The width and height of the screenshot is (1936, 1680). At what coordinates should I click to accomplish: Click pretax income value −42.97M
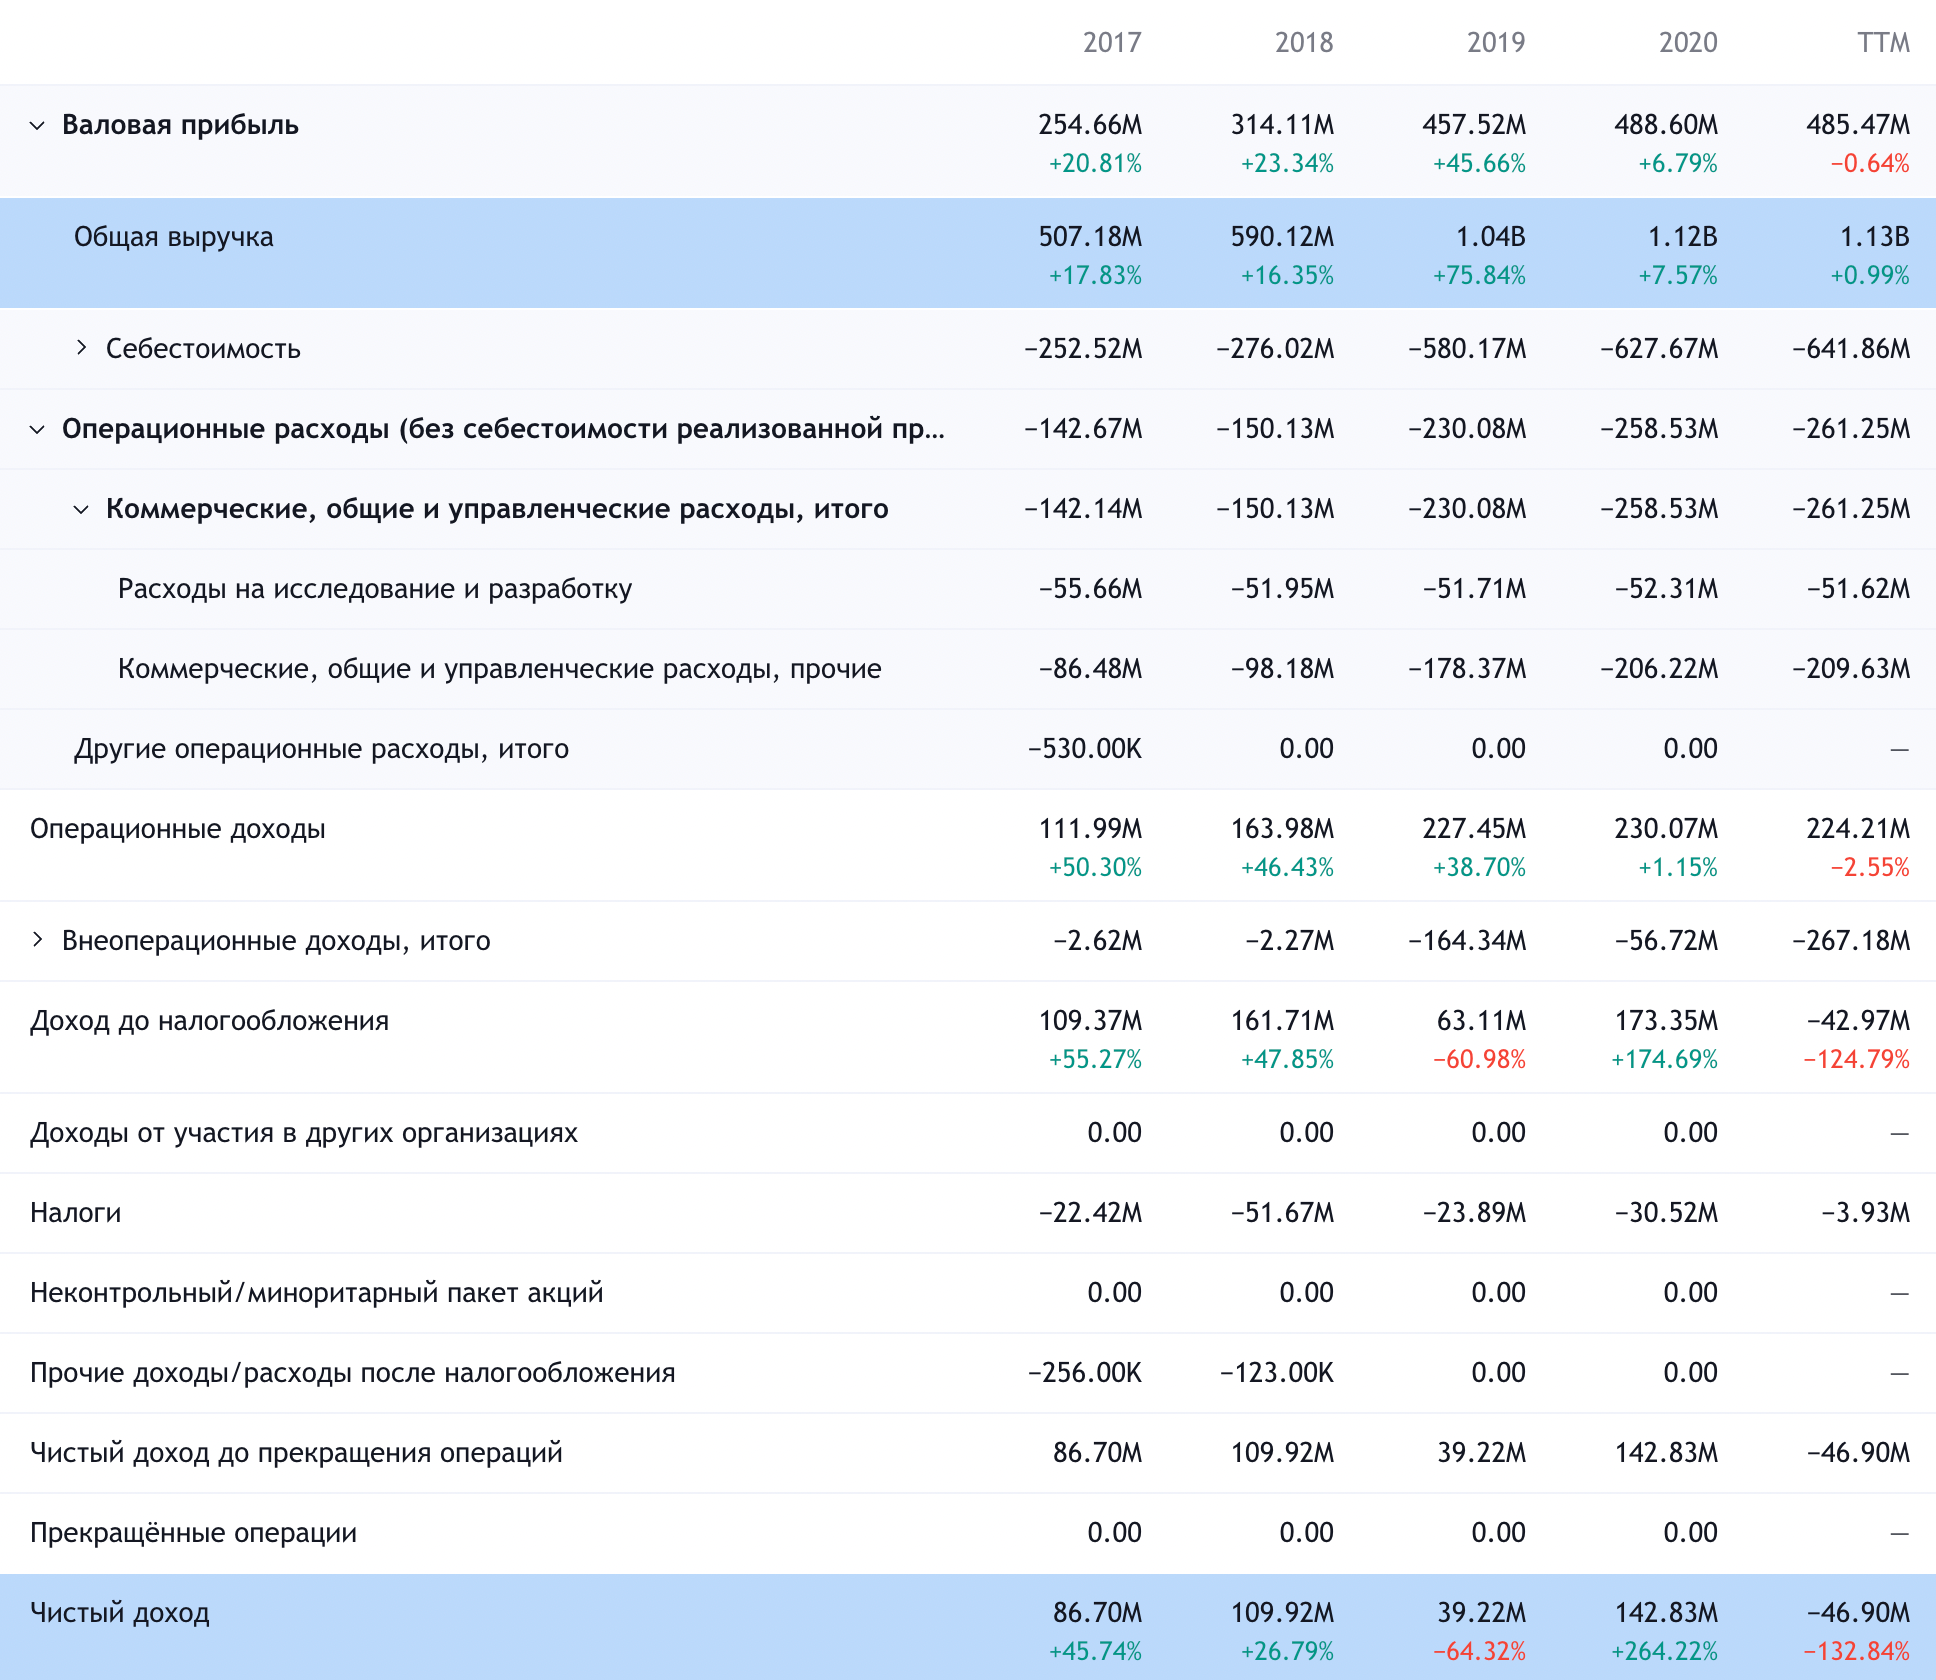pyautogui.click(x=1858, y=1021)
